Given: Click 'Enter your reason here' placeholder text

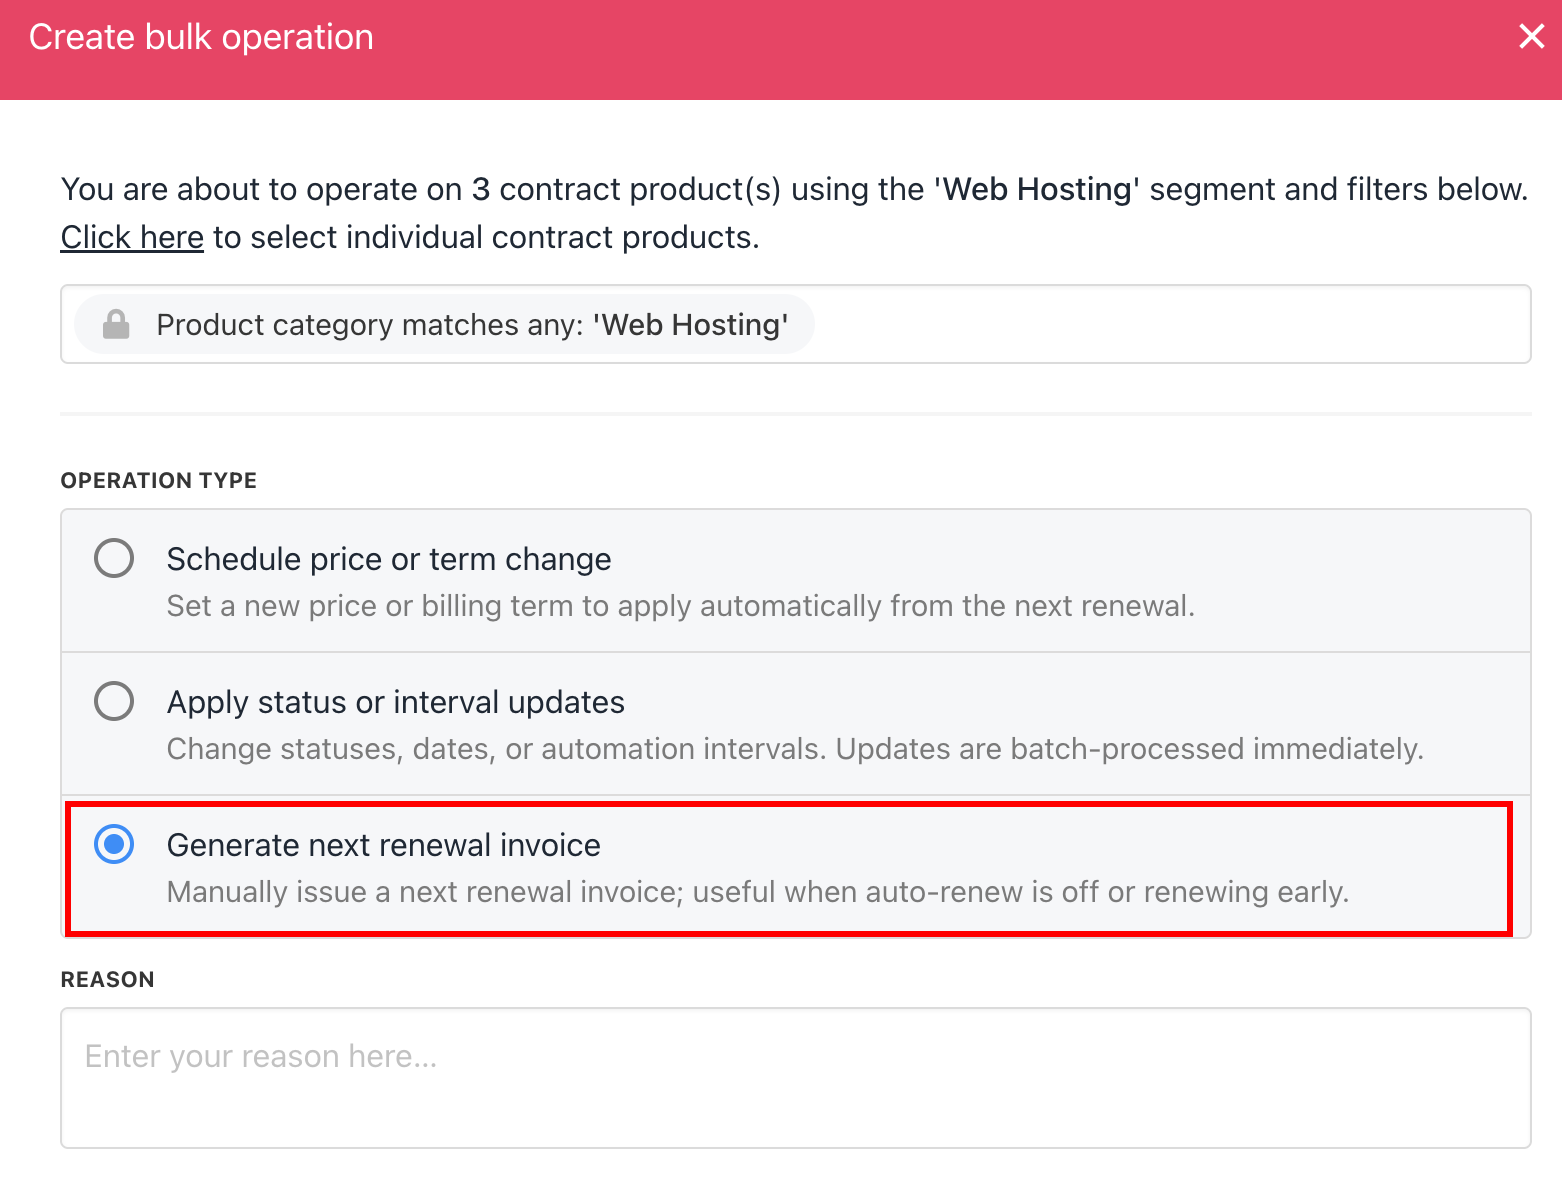Looking at the screenshot, I should (x=260, y=1057).
